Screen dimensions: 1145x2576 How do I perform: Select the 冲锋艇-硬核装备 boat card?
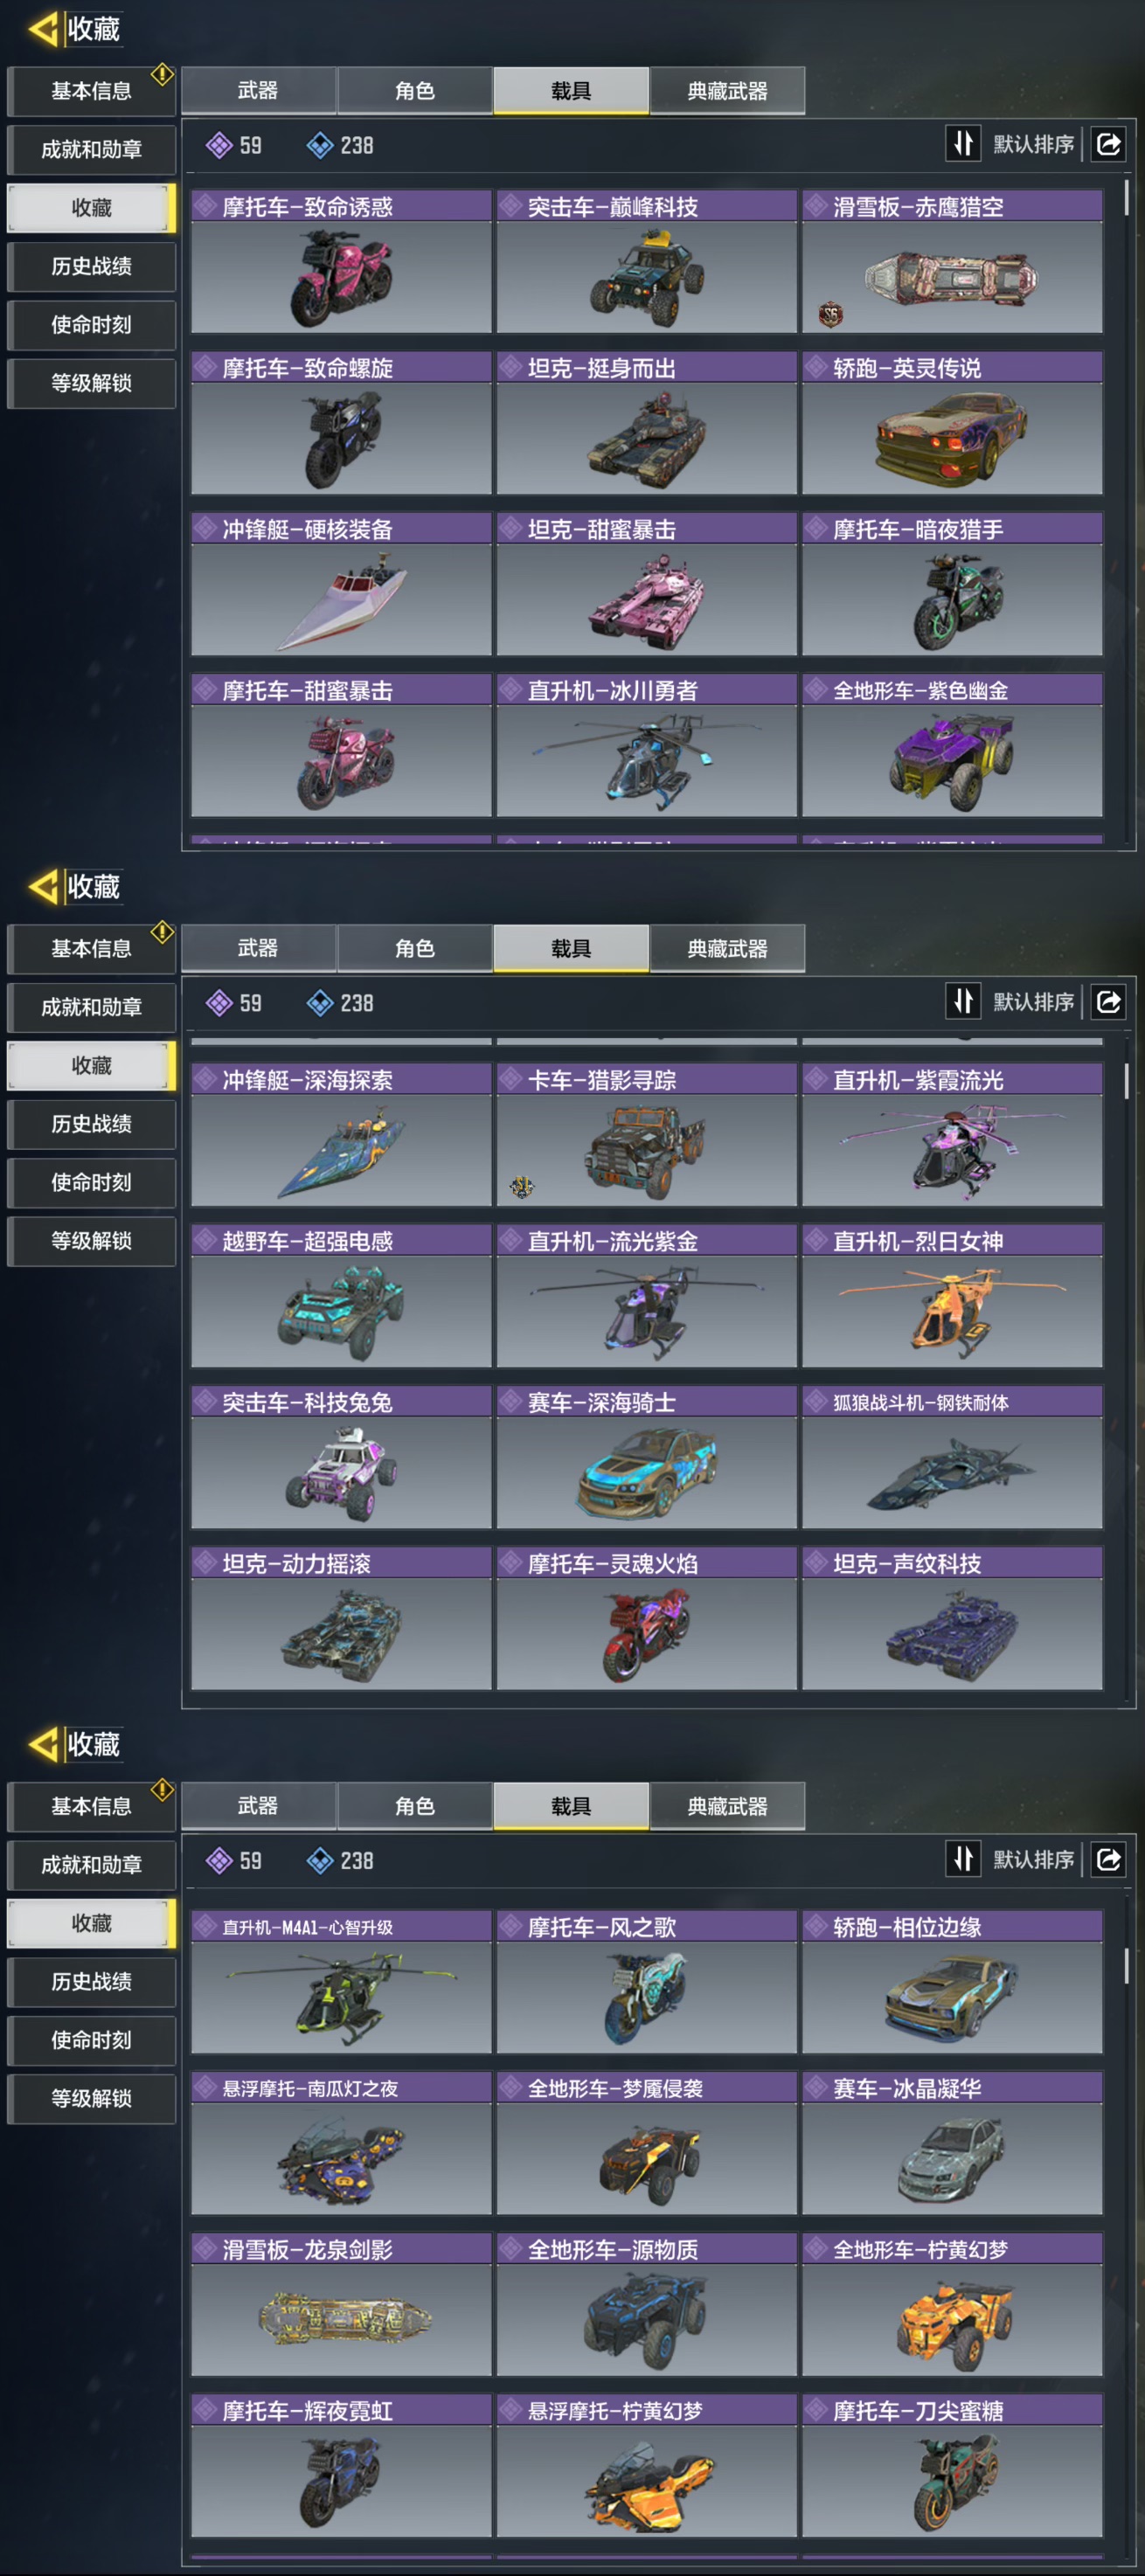point(341,584)
